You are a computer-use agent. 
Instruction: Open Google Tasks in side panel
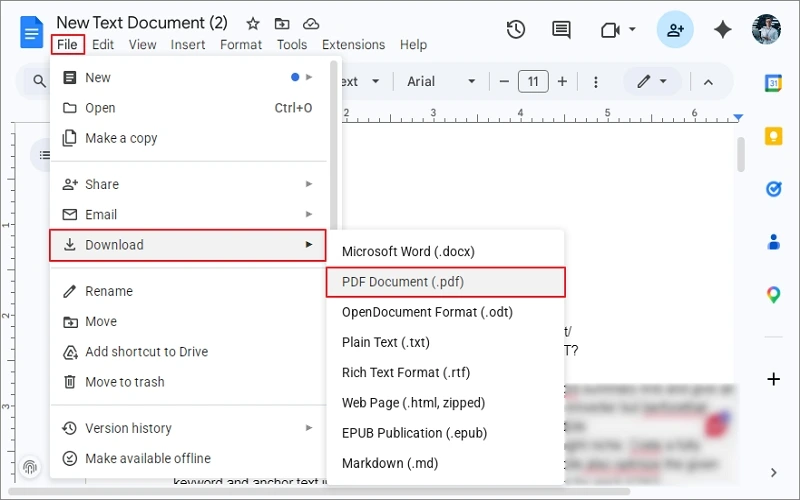point(773,189)
